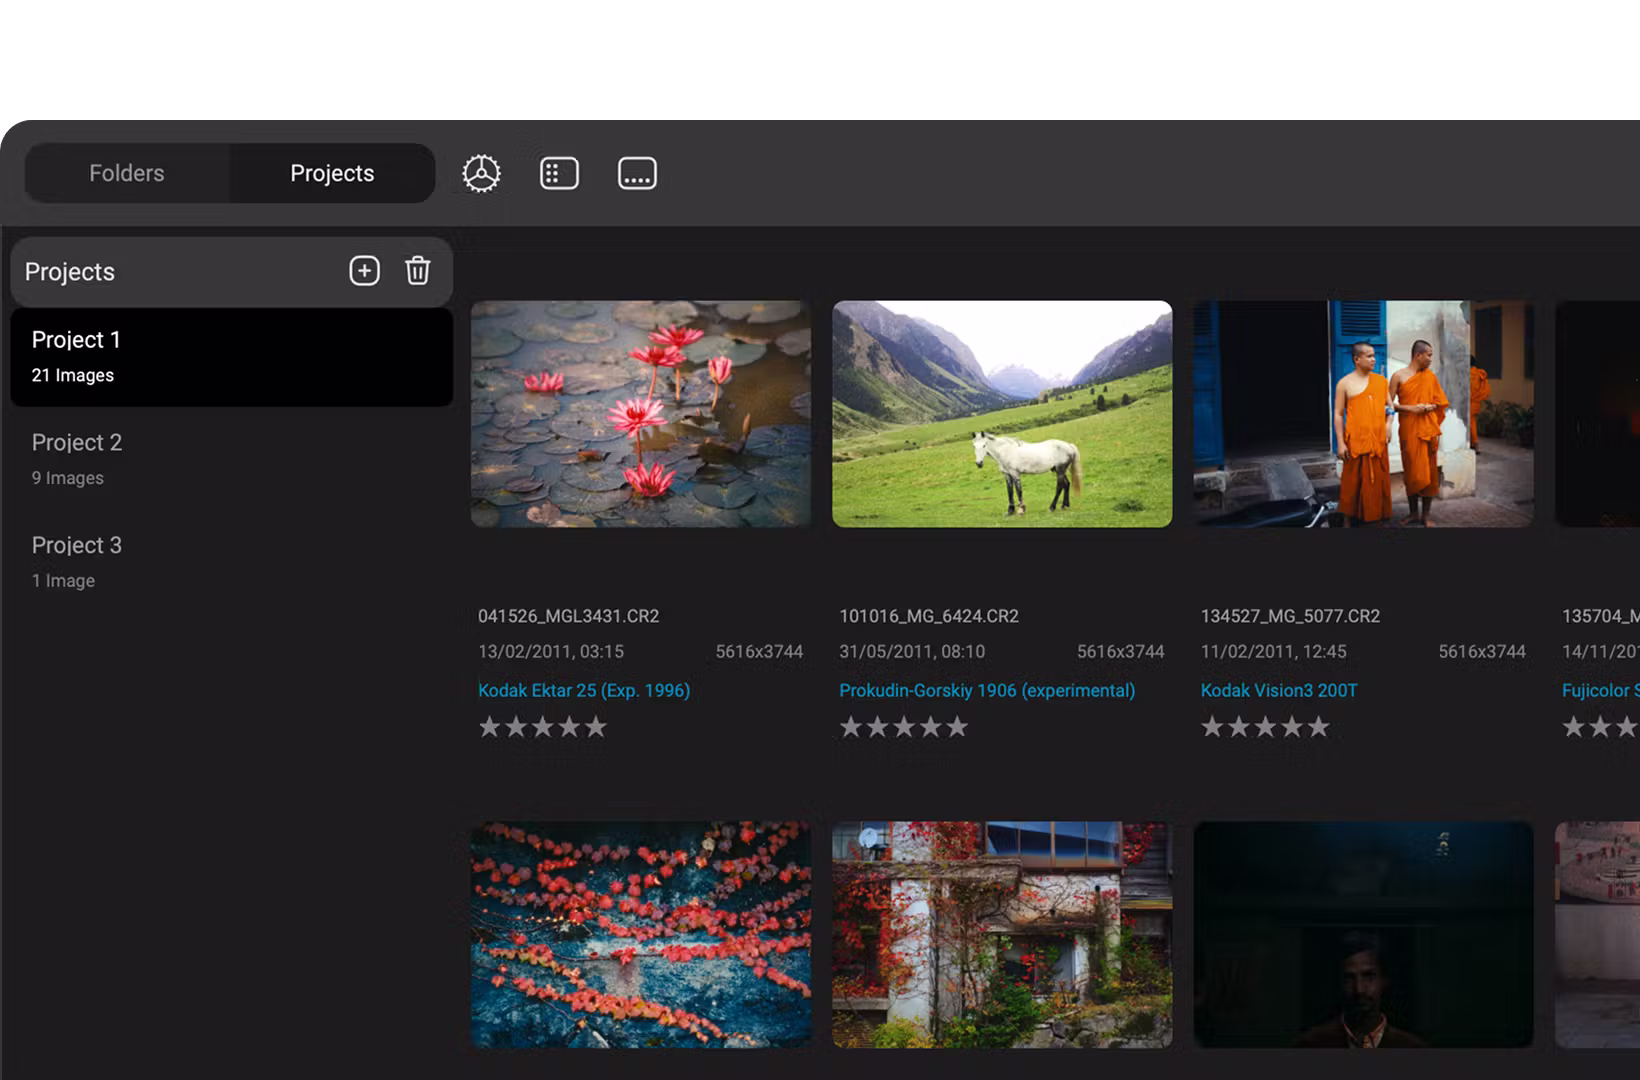Image resolution: width=1640 pixels, height=1080 pixels.
Task: Switch to list view layout icon
Action: [x=559, y=174]
